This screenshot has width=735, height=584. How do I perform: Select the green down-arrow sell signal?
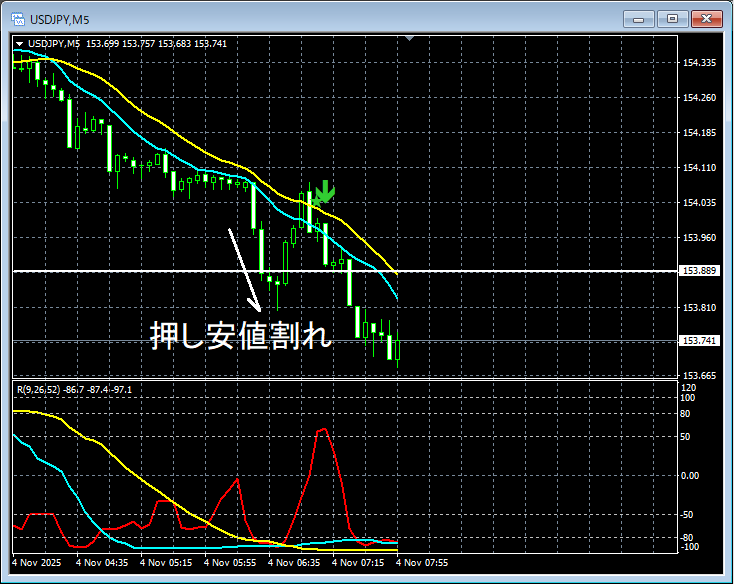coord(325,191)
